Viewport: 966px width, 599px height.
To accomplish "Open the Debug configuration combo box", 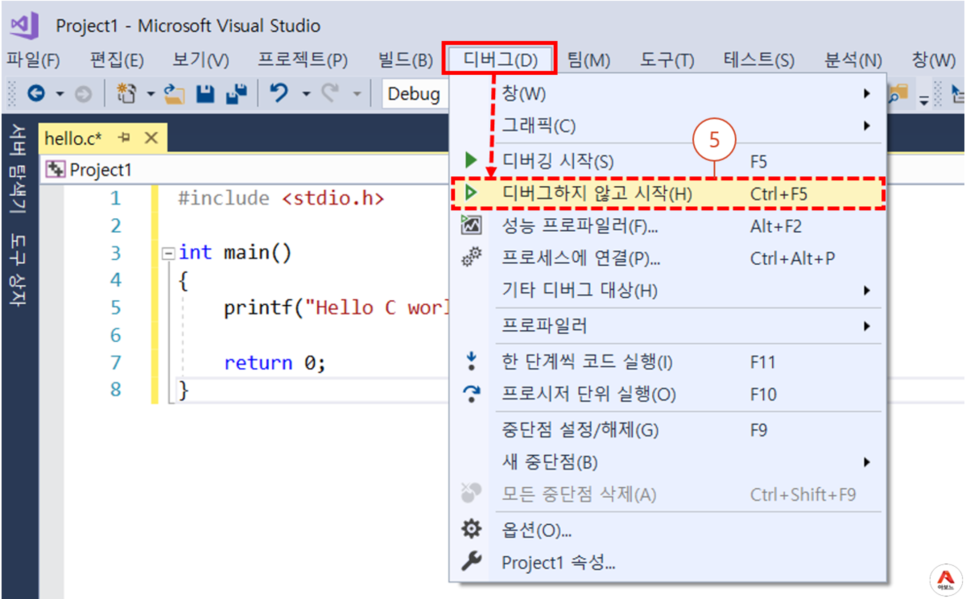I will tap(415, 94).
